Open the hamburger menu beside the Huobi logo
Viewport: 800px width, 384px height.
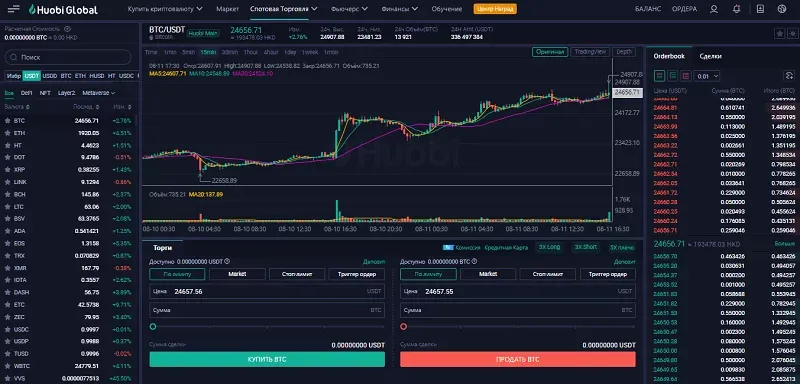pyautogui.click(x=14, y=9)
